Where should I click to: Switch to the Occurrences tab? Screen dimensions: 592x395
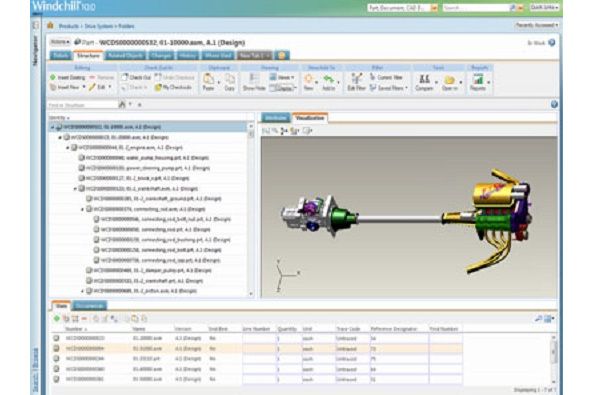[x=90, y=306]
